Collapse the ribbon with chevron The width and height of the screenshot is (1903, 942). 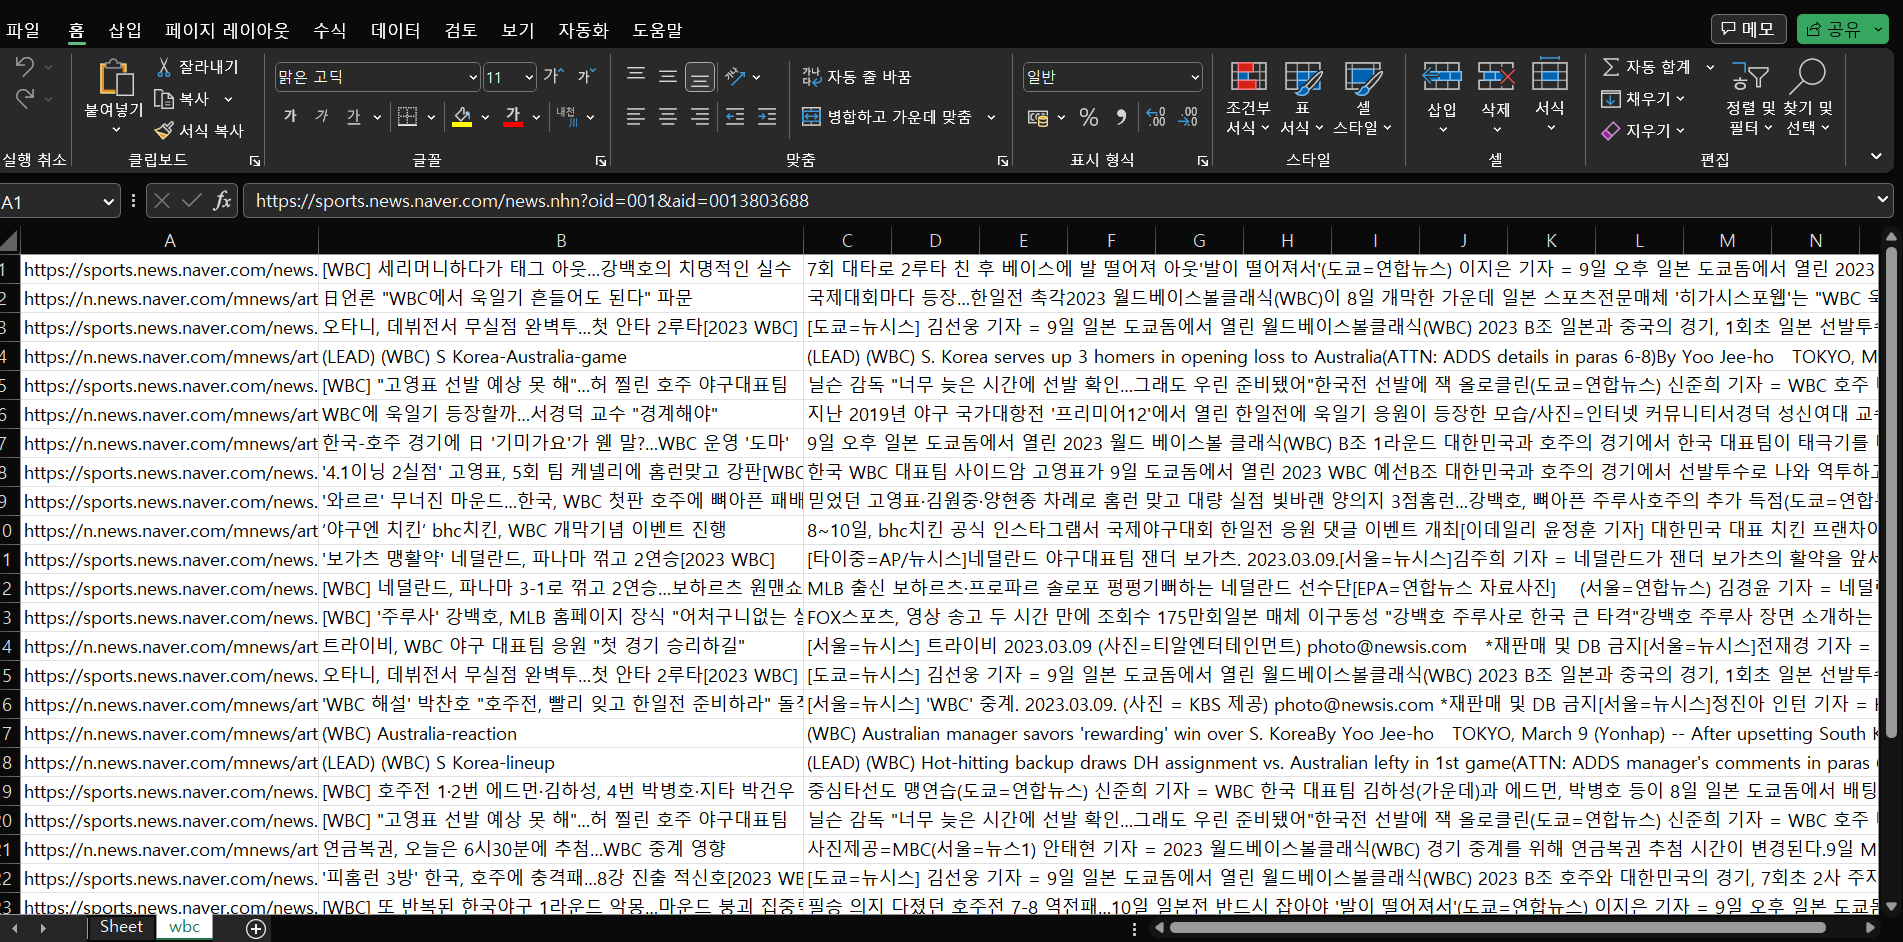(1876, 157)
